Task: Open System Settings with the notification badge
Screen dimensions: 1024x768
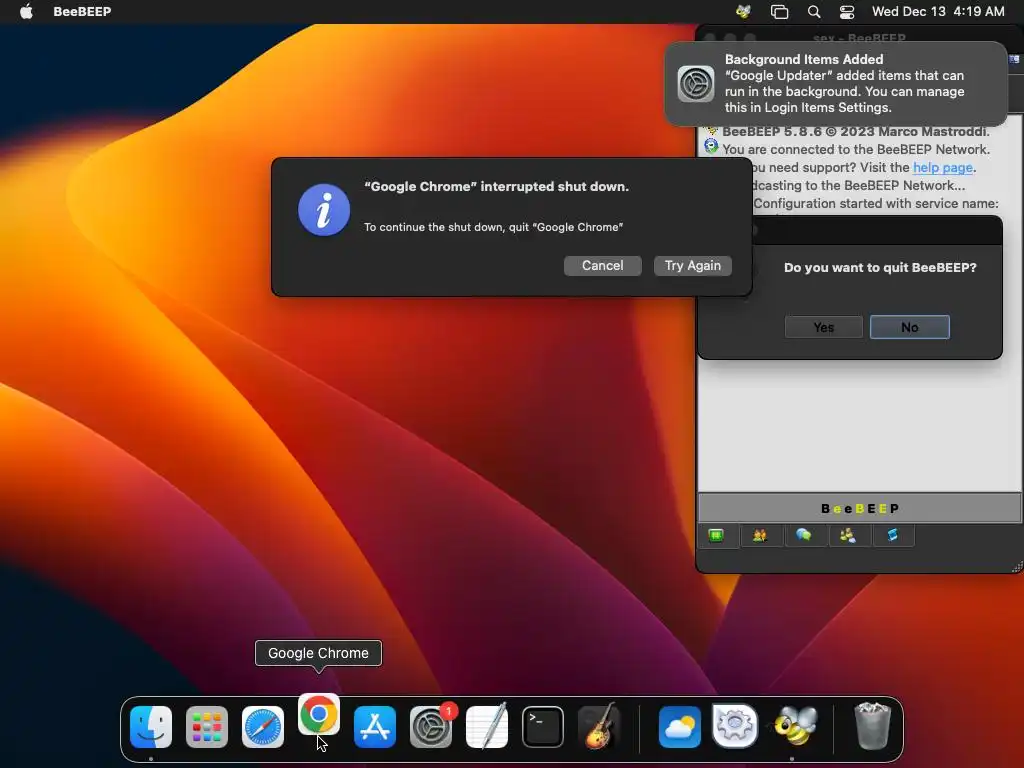Action: coord(431,726)
